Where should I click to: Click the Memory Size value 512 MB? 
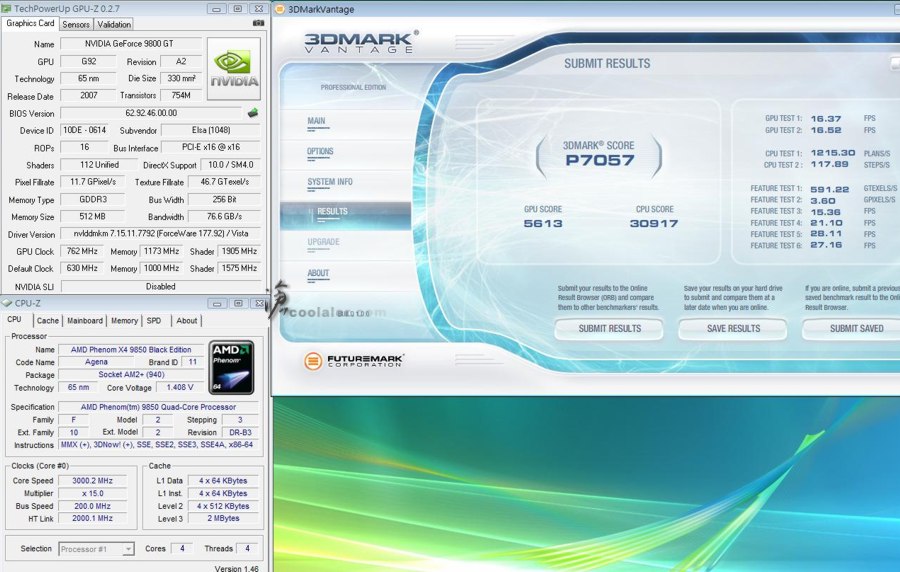[x=92, y=216]
